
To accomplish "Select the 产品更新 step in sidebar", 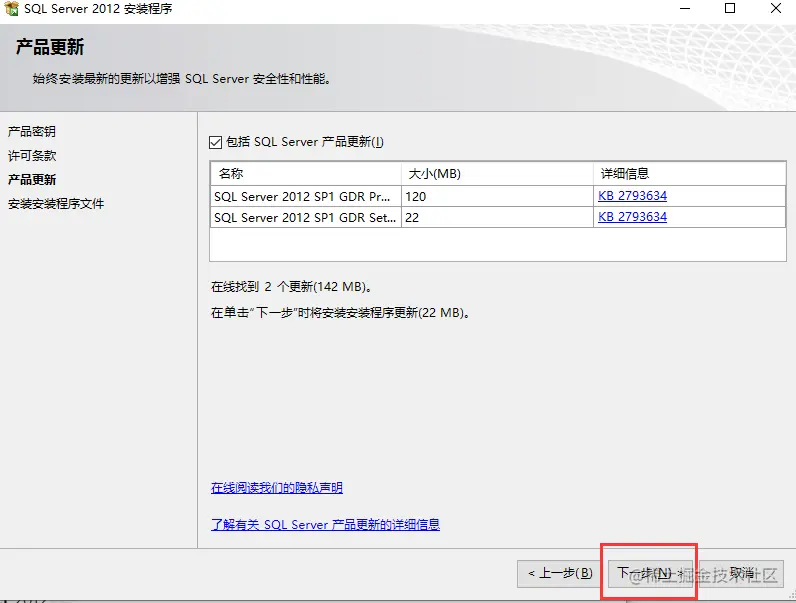I will (x=31, y=180).
